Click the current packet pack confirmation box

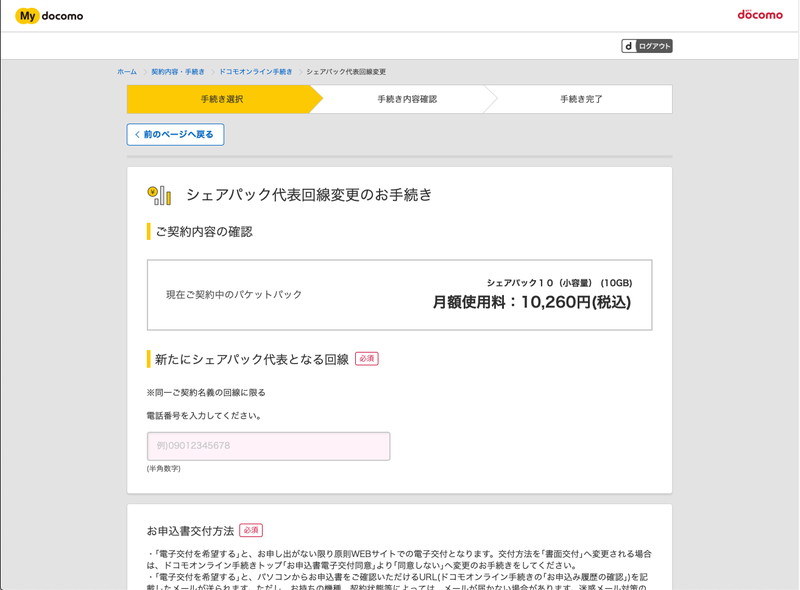click(400, 291)
